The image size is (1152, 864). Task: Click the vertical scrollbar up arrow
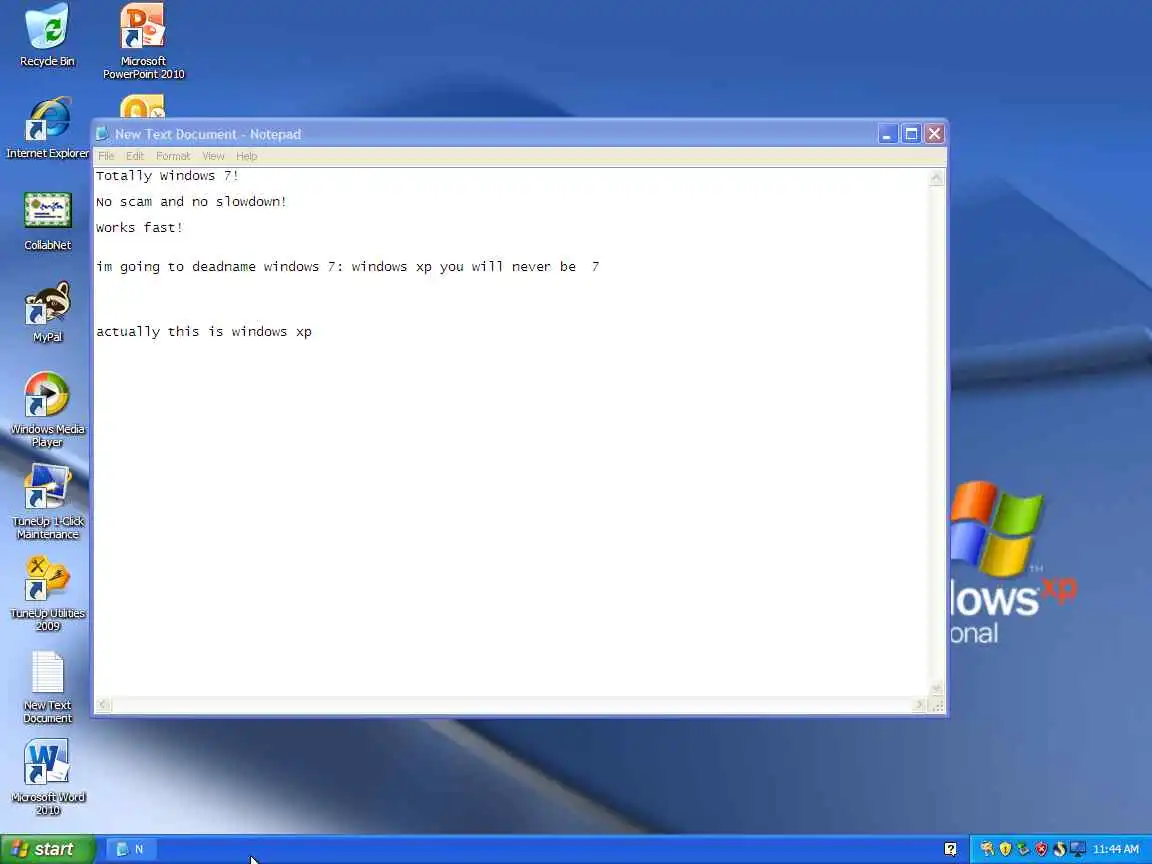pyautogui.click(x=937, y=177)
